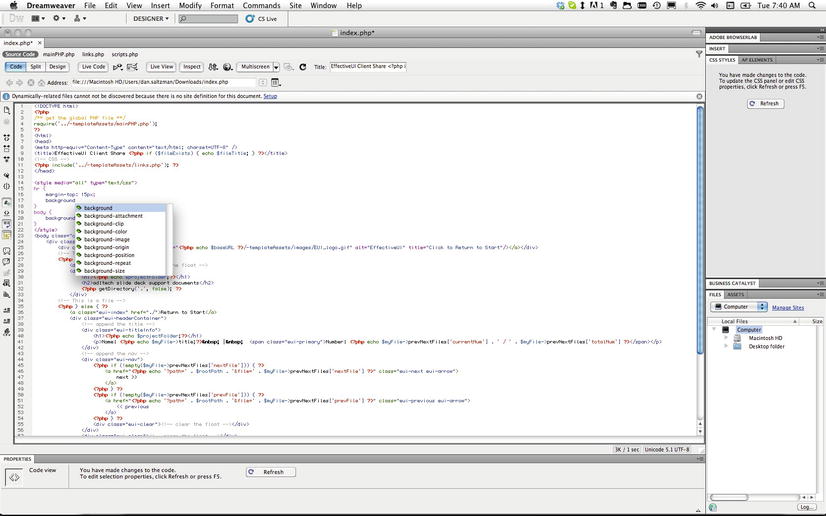Screen dimensions: 826x516
Task: Expand the Macintosh HD tree item
Action: point(726,338)
